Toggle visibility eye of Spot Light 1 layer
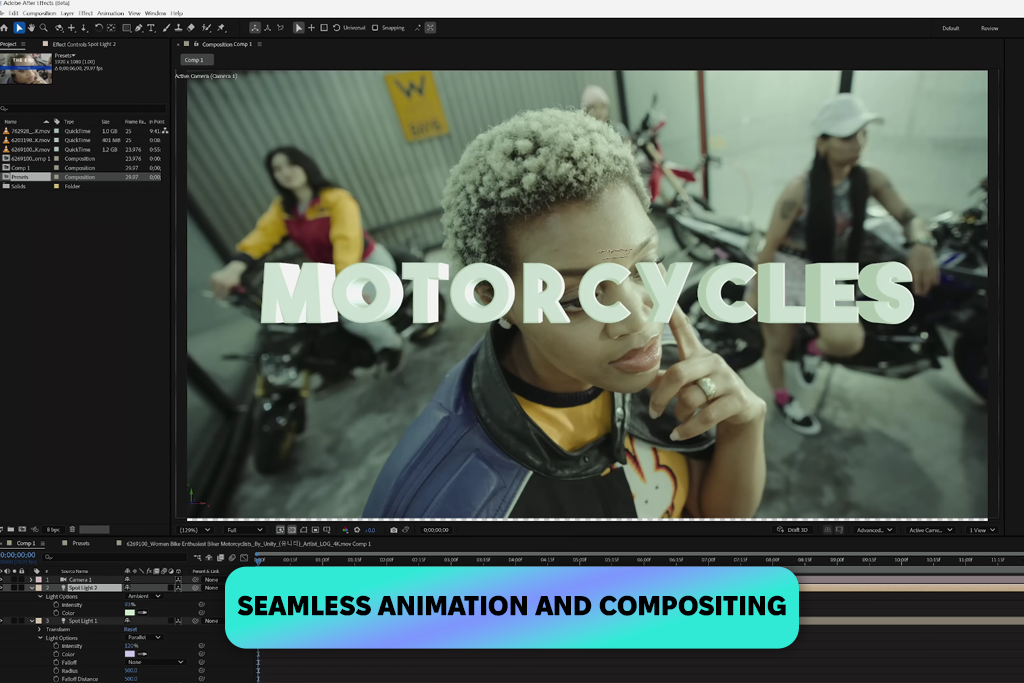Screen dimensions: 1024x683 tap(2, 621)
